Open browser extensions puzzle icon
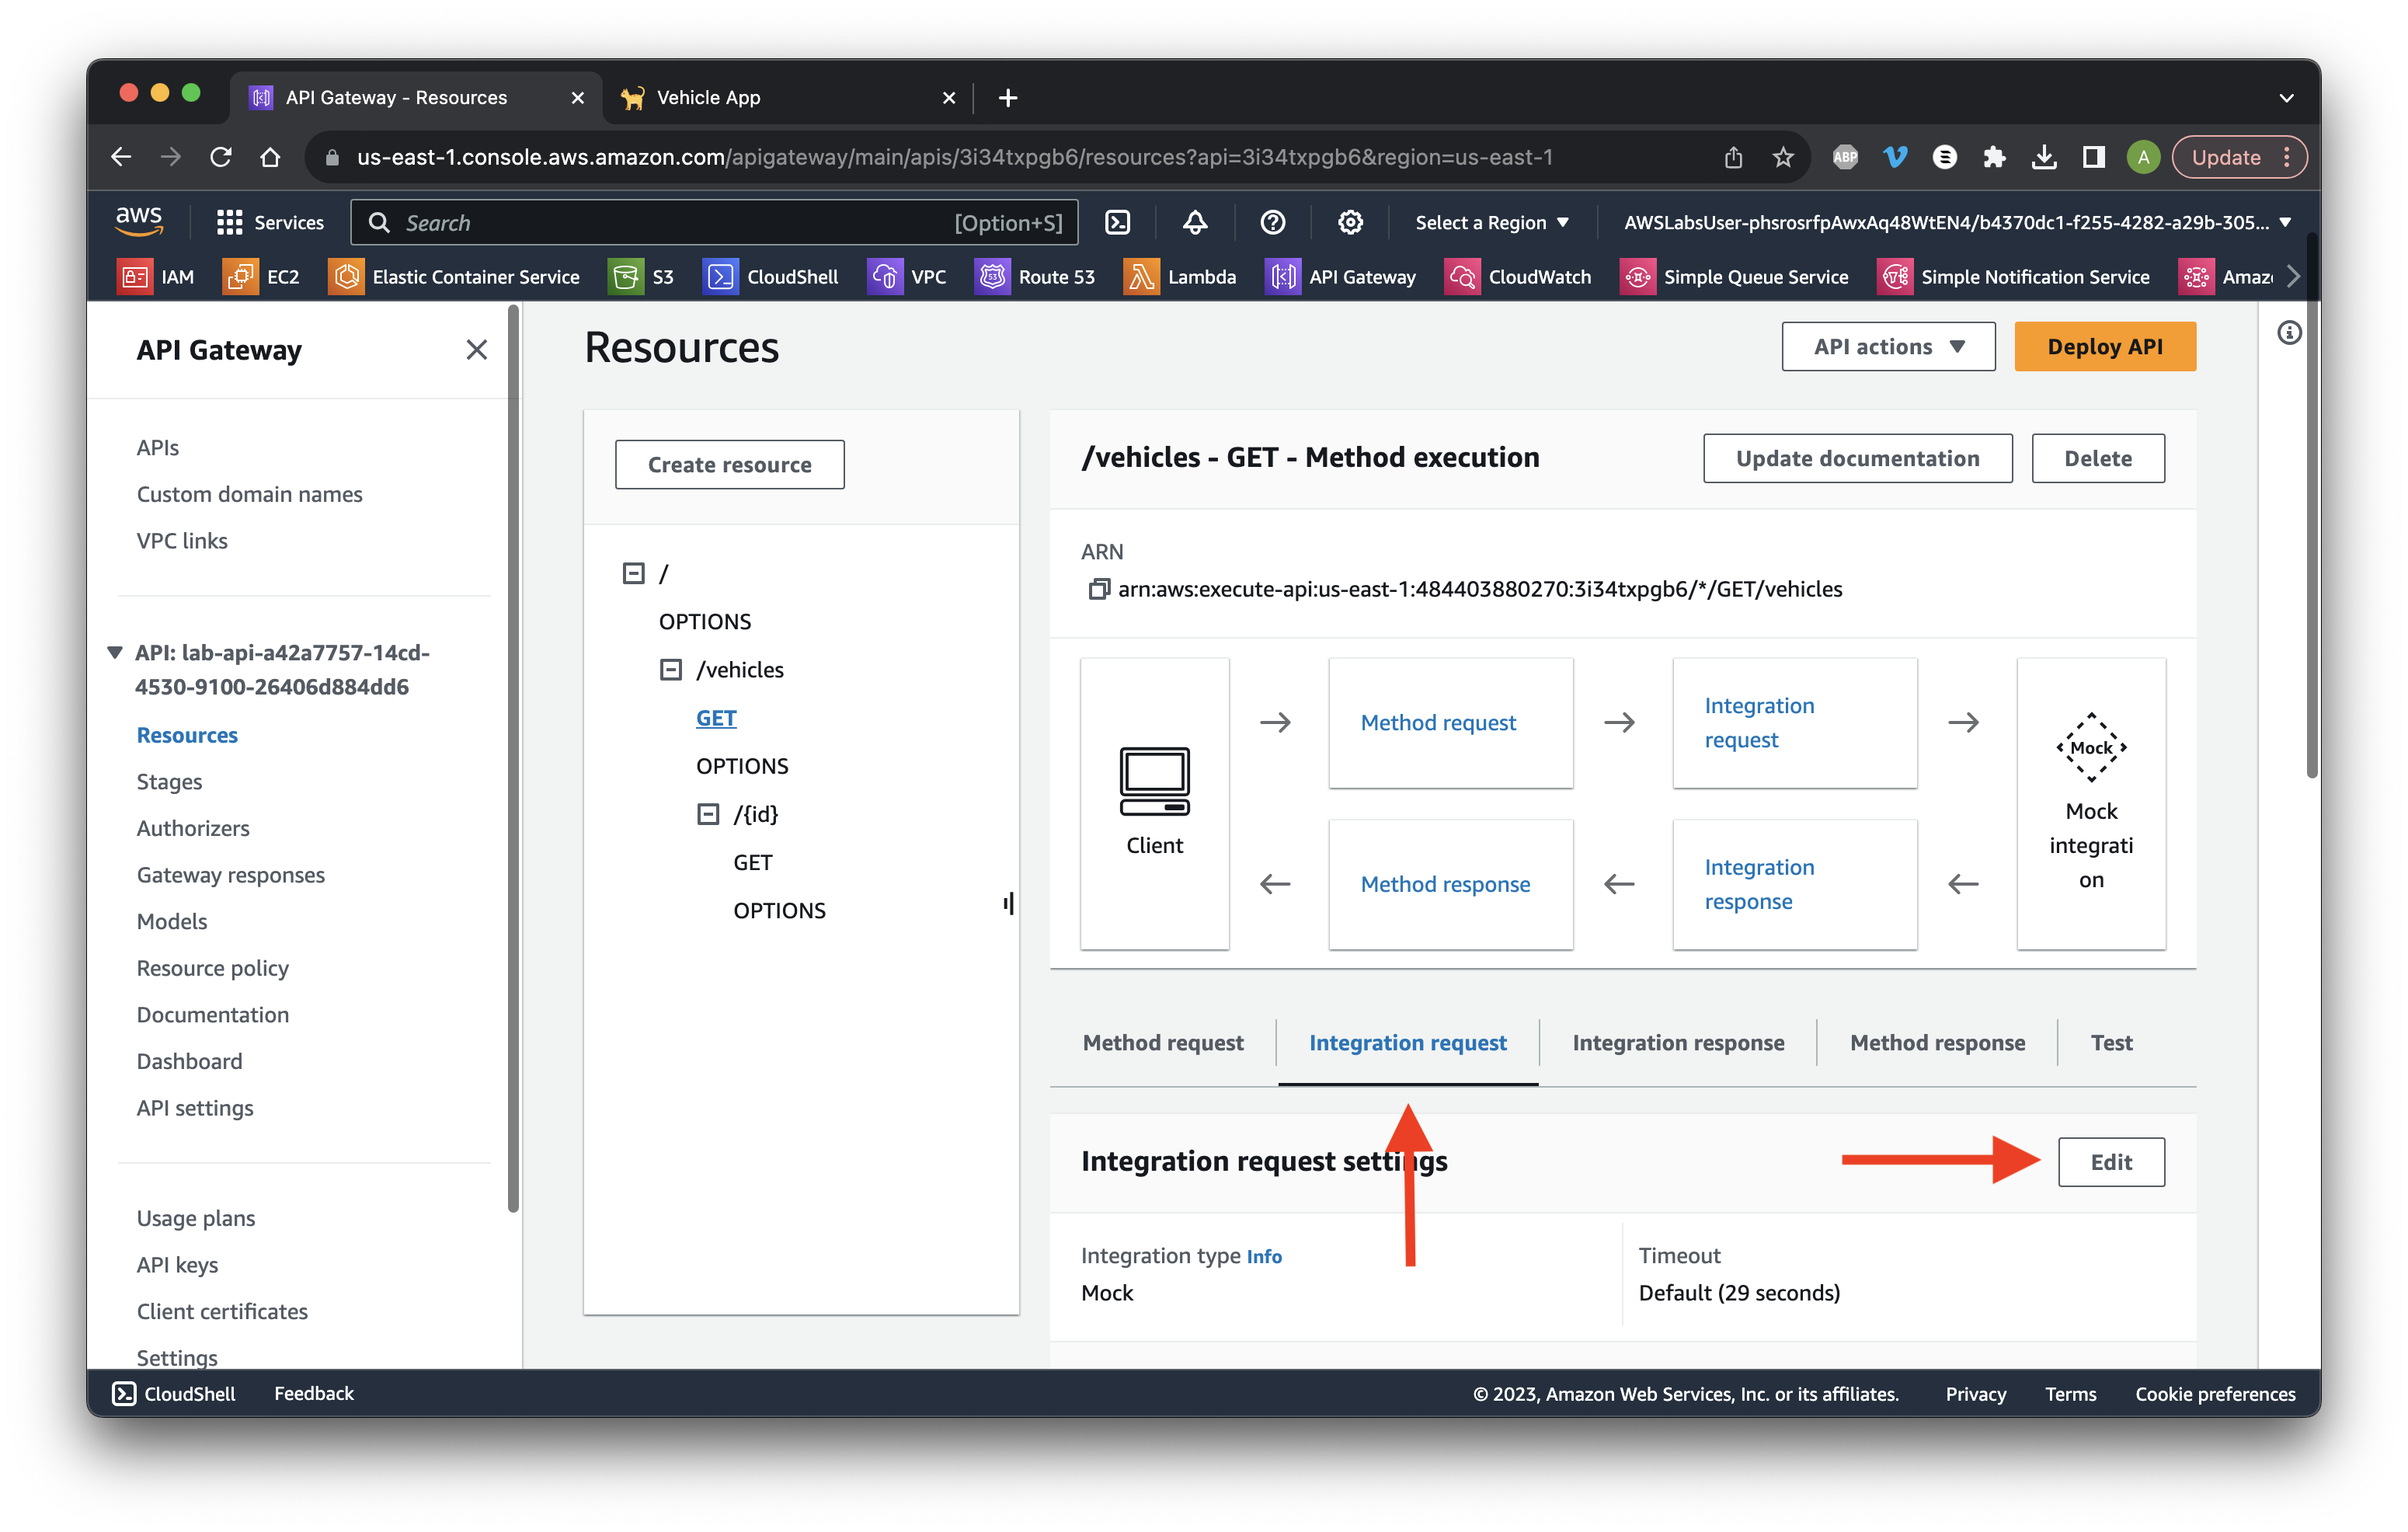 point(1994,157)
